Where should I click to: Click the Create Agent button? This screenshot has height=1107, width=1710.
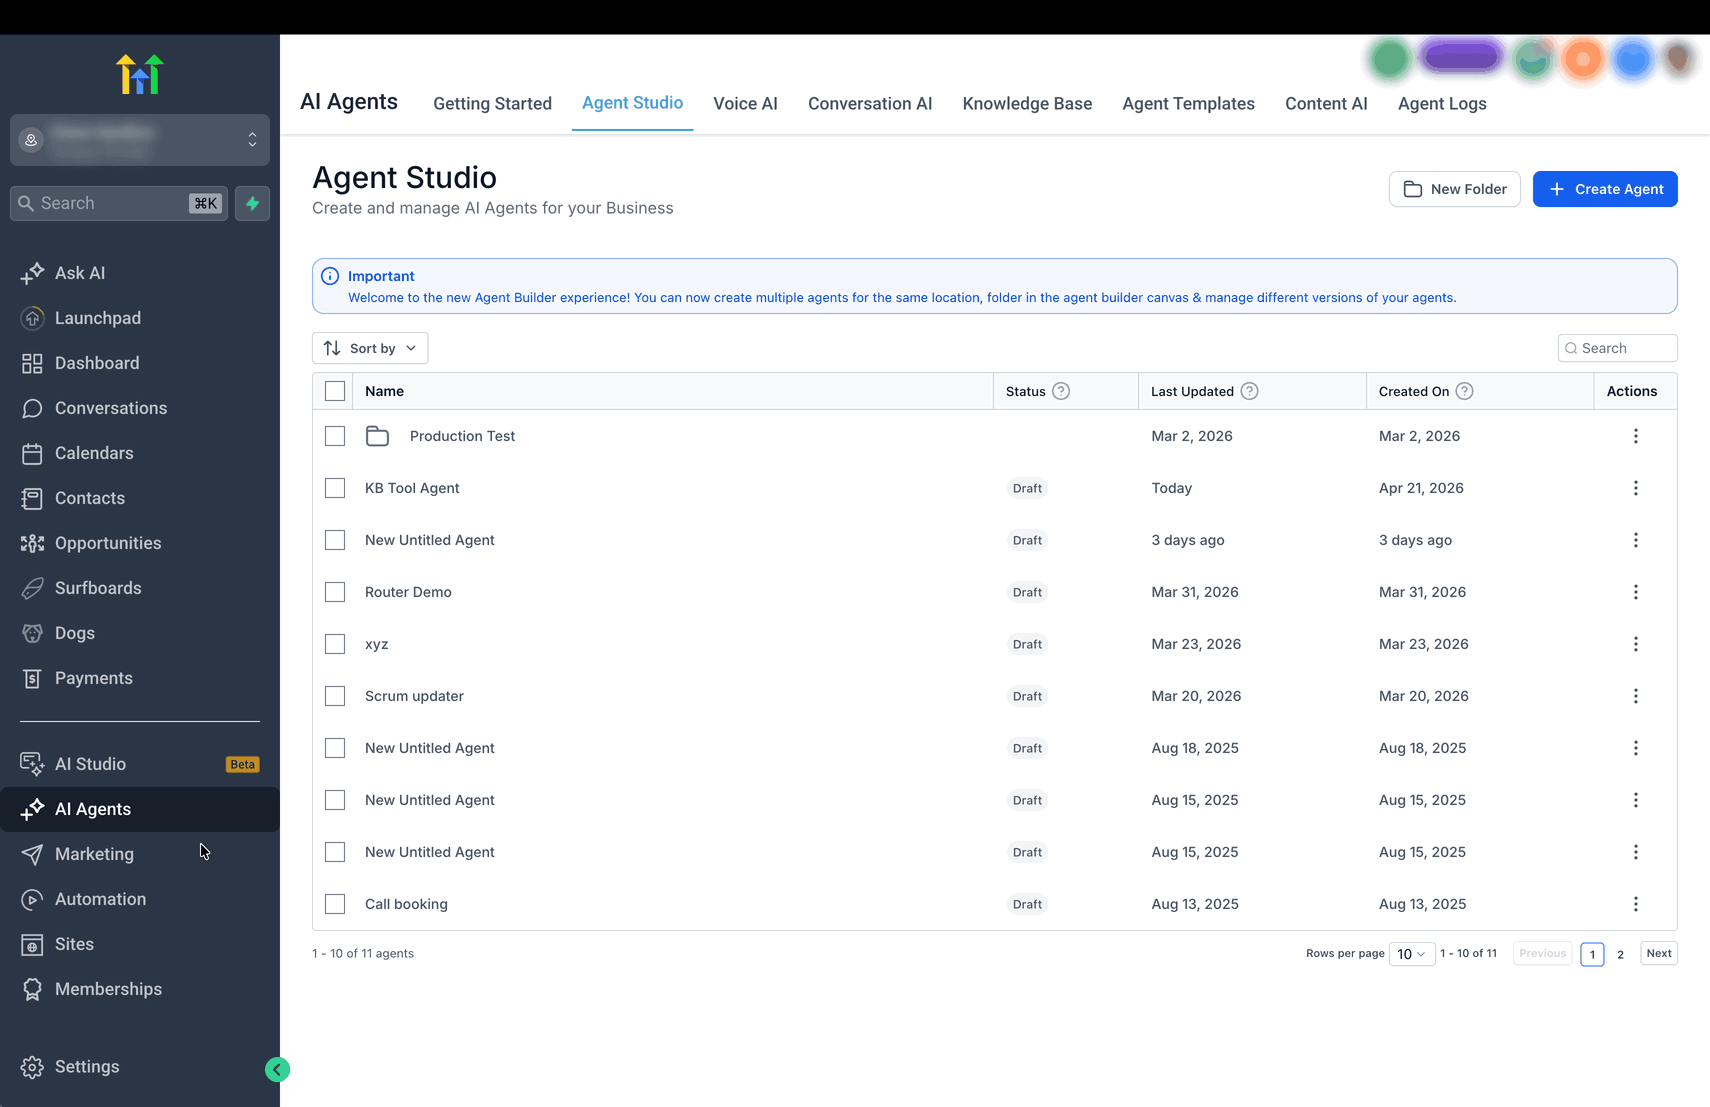1605,189
